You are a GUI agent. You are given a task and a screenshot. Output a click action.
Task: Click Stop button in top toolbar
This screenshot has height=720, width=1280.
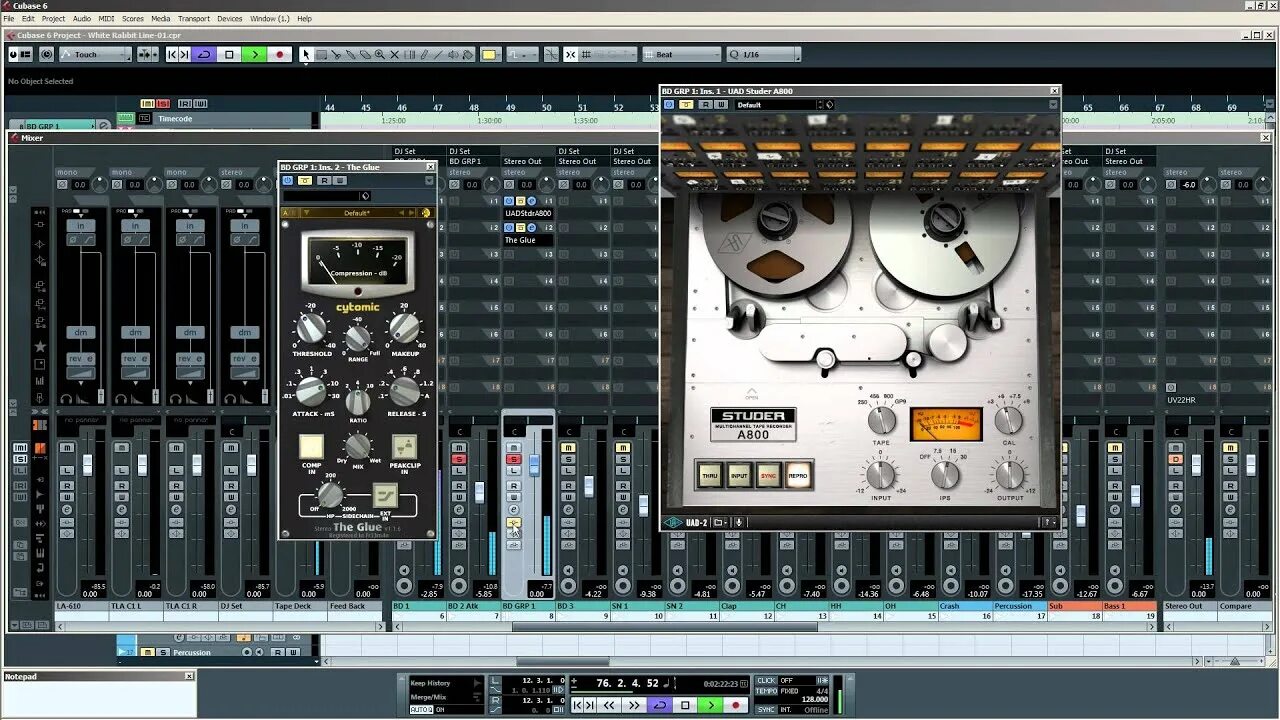click(230, 54)
